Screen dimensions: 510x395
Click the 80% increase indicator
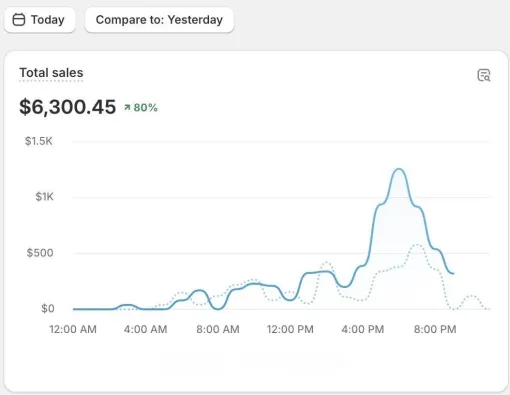click(x=141, y=108)
